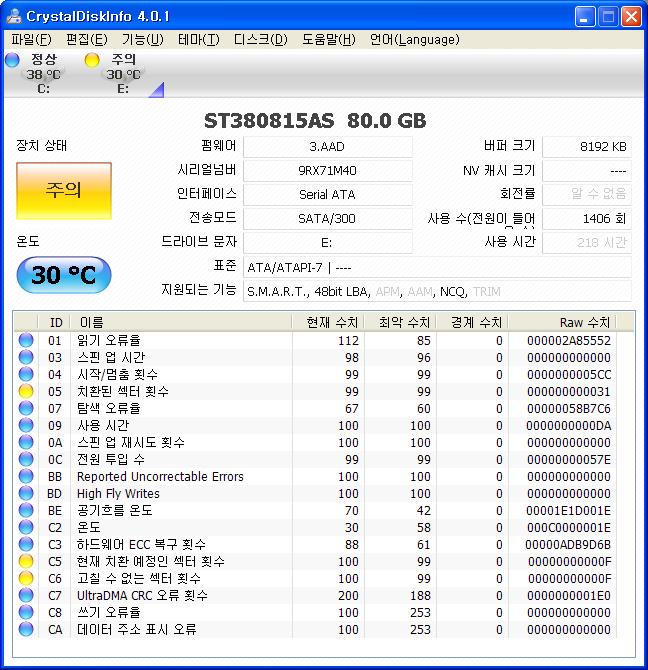The height and width of the screenshot is (670, 648).
Task: Open the 파일(F) menu
Action: (31, 40)
